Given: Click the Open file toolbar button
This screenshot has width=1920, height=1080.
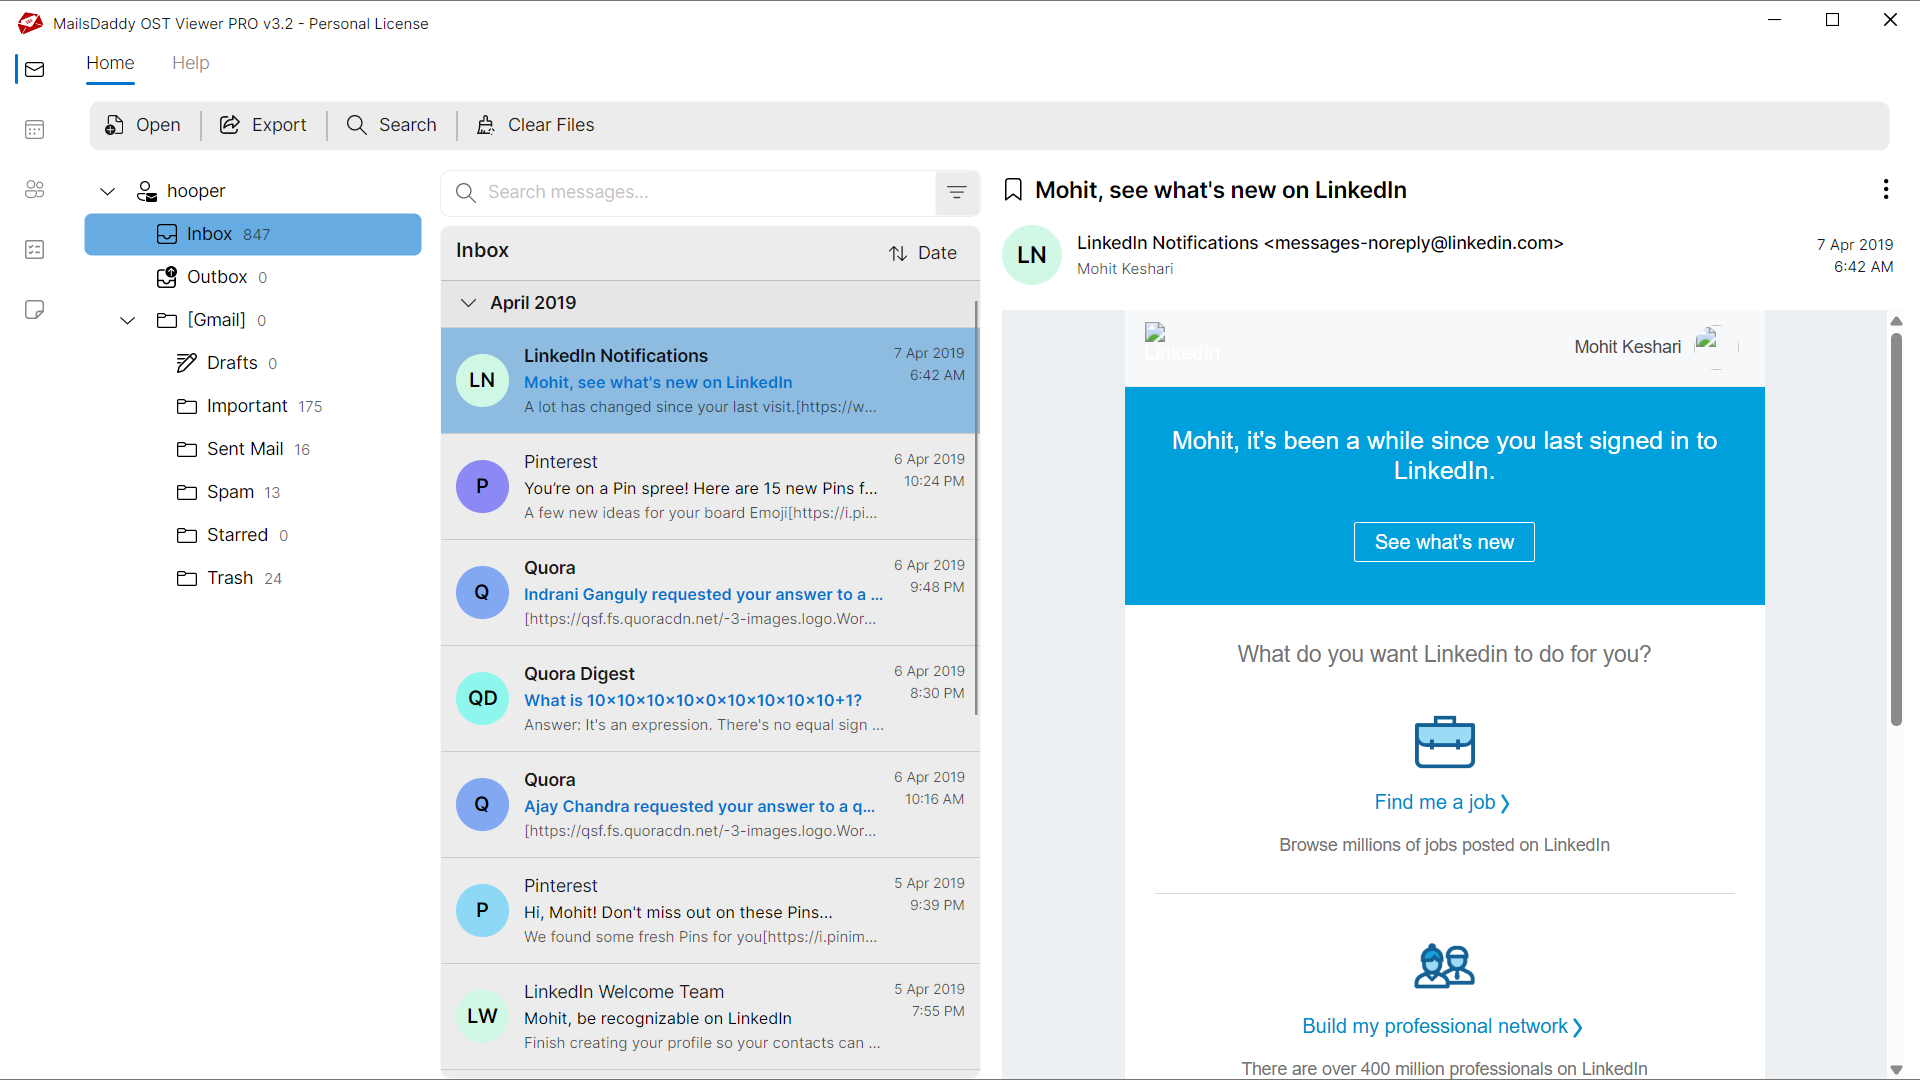Looking at the screenshot, I should (x=143, y=125).
